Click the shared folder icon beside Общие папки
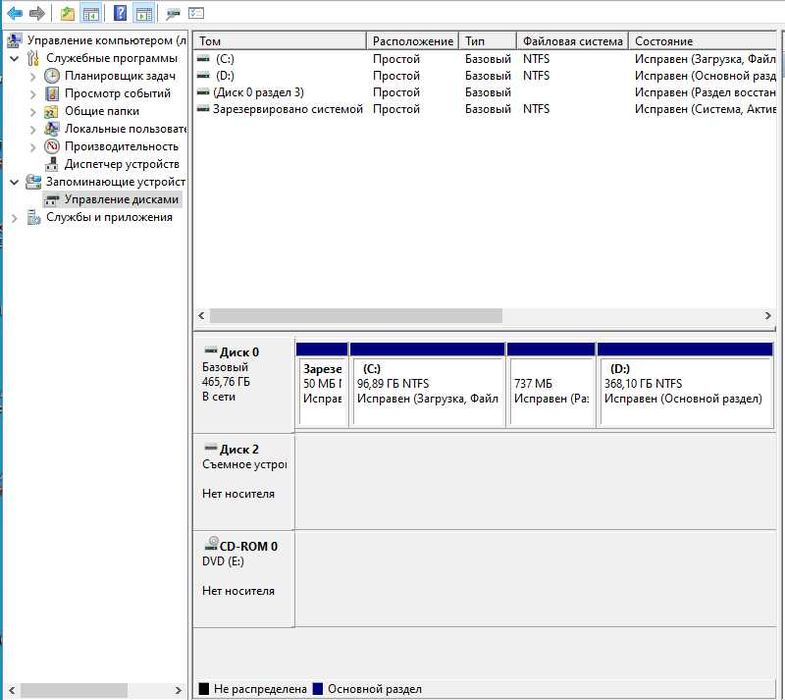The width and height of the screenshot is (785, 700). [x=51, y=111]
